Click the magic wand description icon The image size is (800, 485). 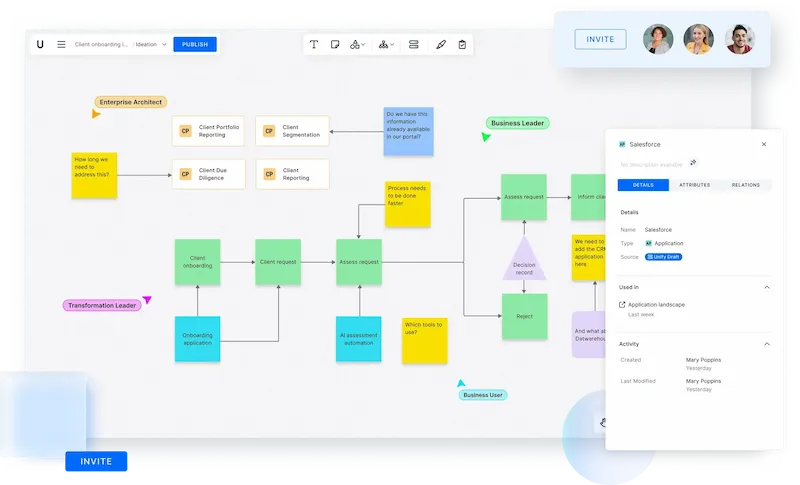pos(693,163)
